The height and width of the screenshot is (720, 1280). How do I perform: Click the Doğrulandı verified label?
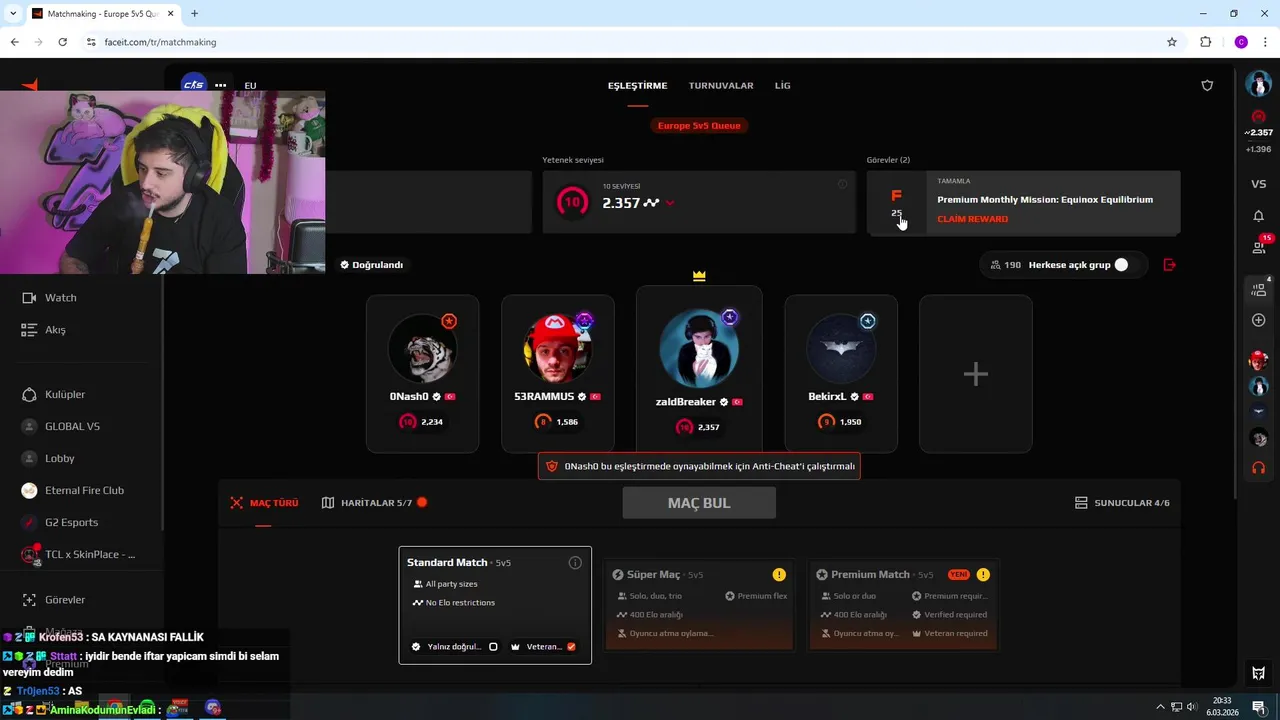click(x=371, y=265)
